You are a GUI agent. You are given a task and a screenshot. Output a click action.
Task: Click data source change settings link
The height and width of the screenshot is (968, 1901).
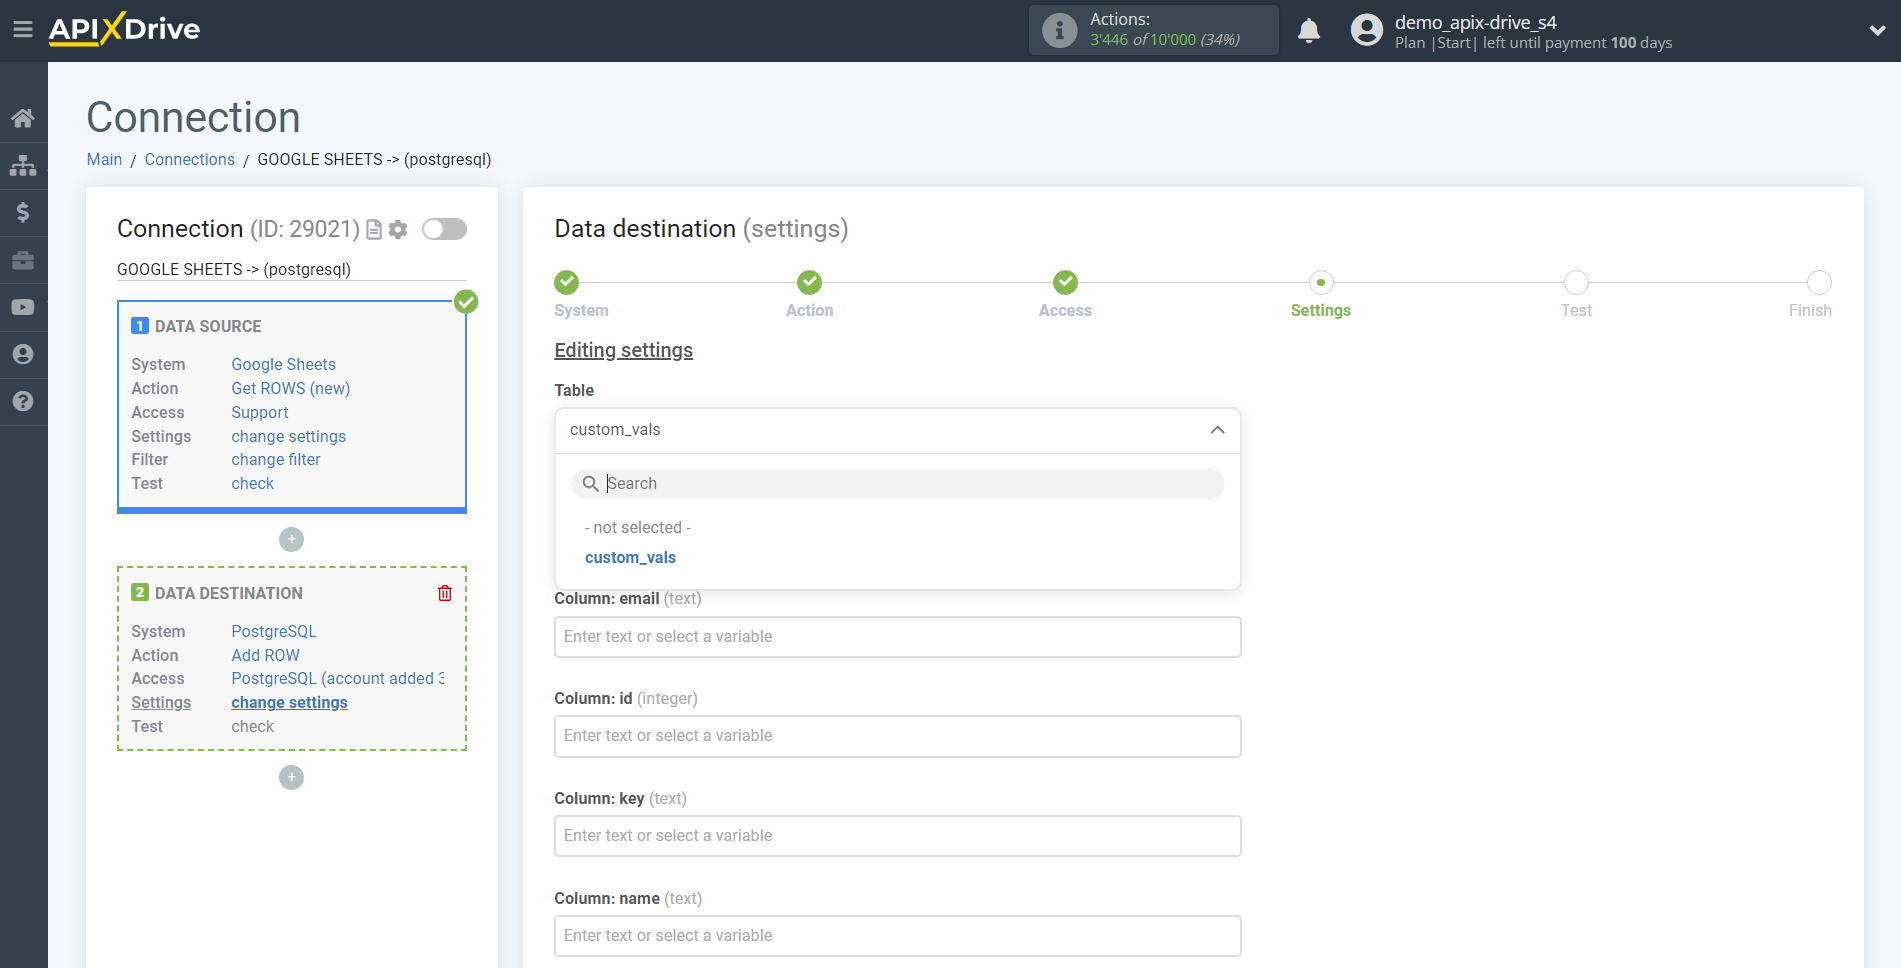[288, 436]
